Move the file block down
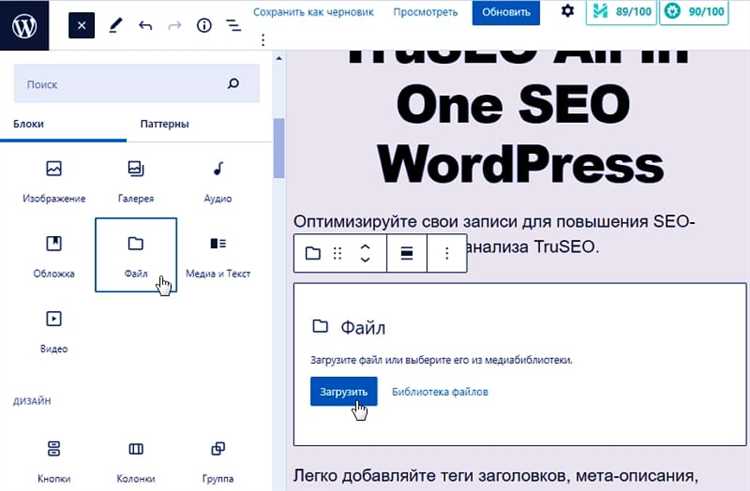 click(365, 260)
